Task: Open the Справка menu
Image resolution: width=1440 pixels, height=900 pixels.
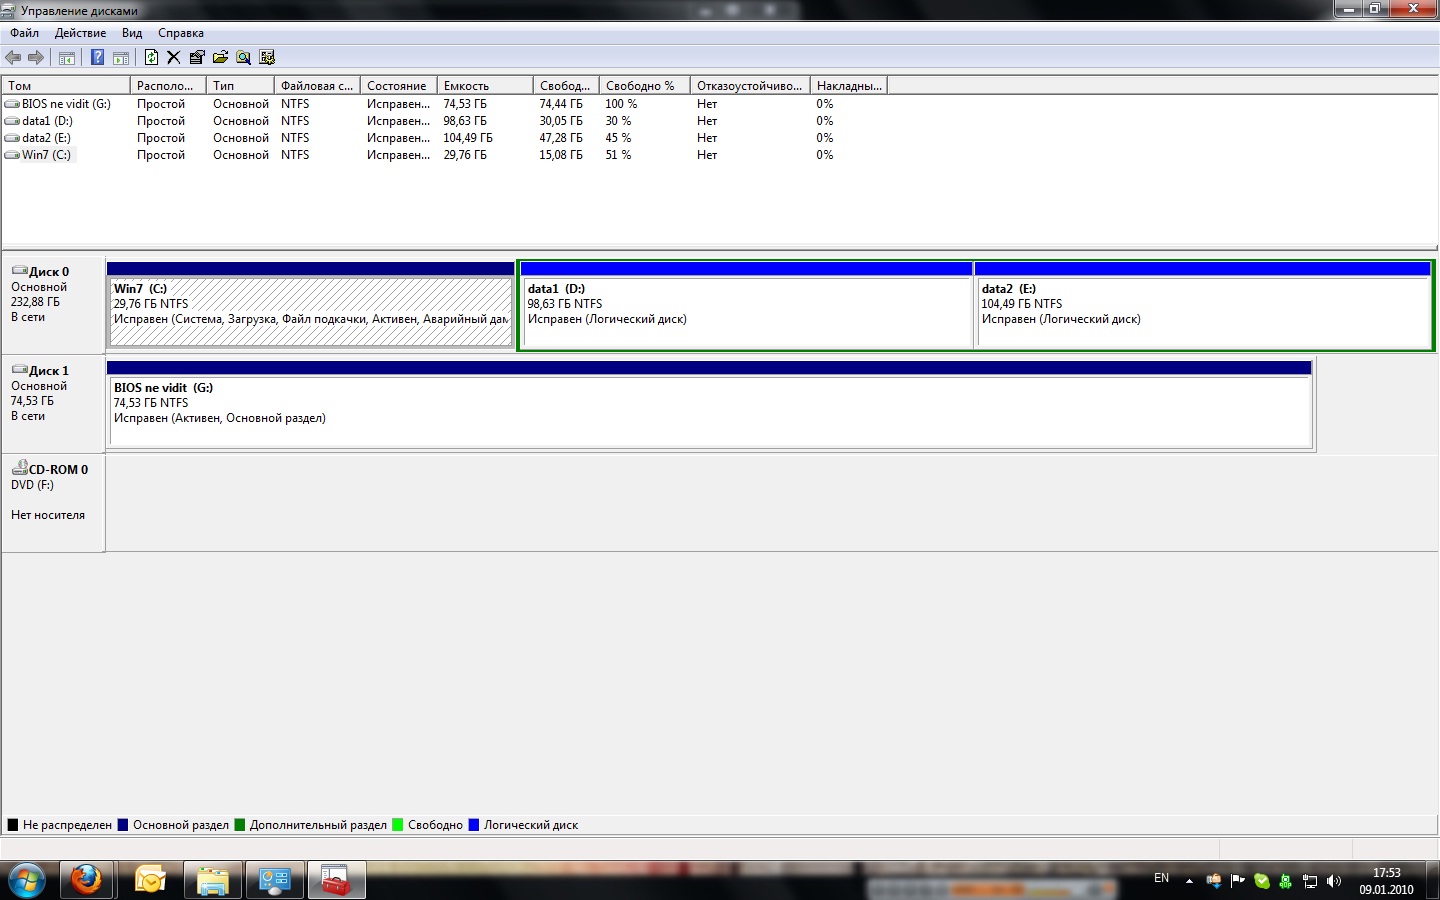Action: 181,33
